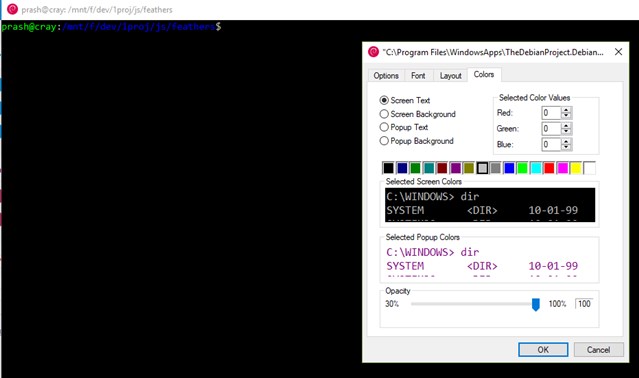The image size is (639, 378).
Task: Open the Colors tab
Action: tap(484, 75)
